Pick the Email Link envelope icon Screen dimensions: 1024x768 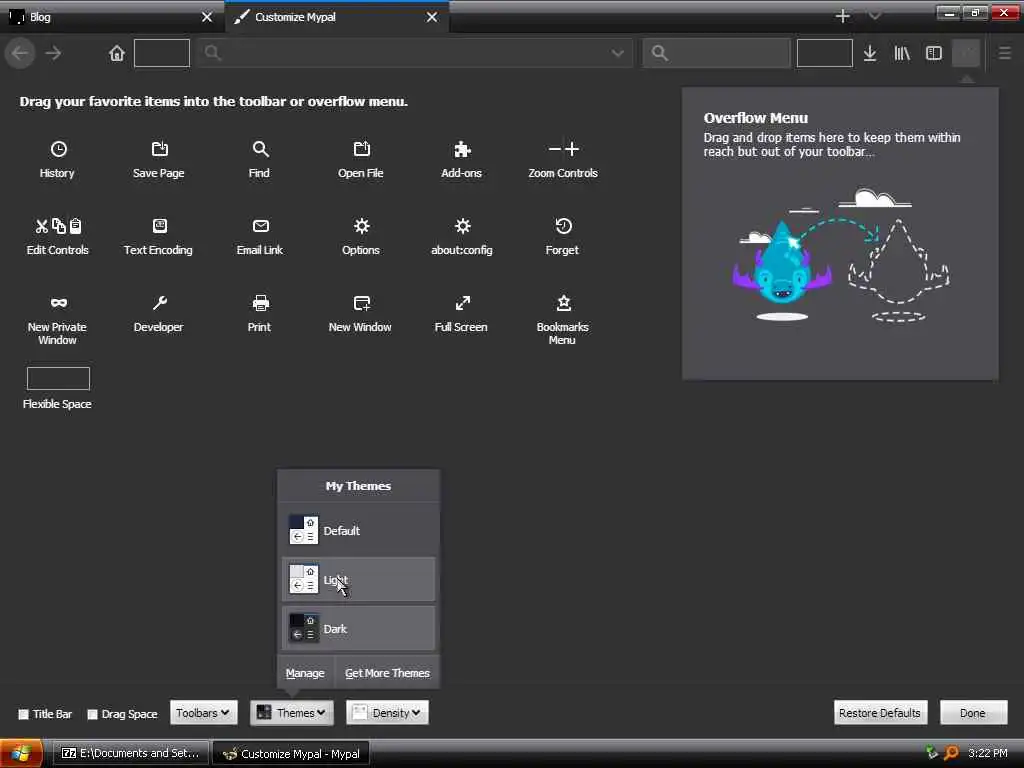260,227
